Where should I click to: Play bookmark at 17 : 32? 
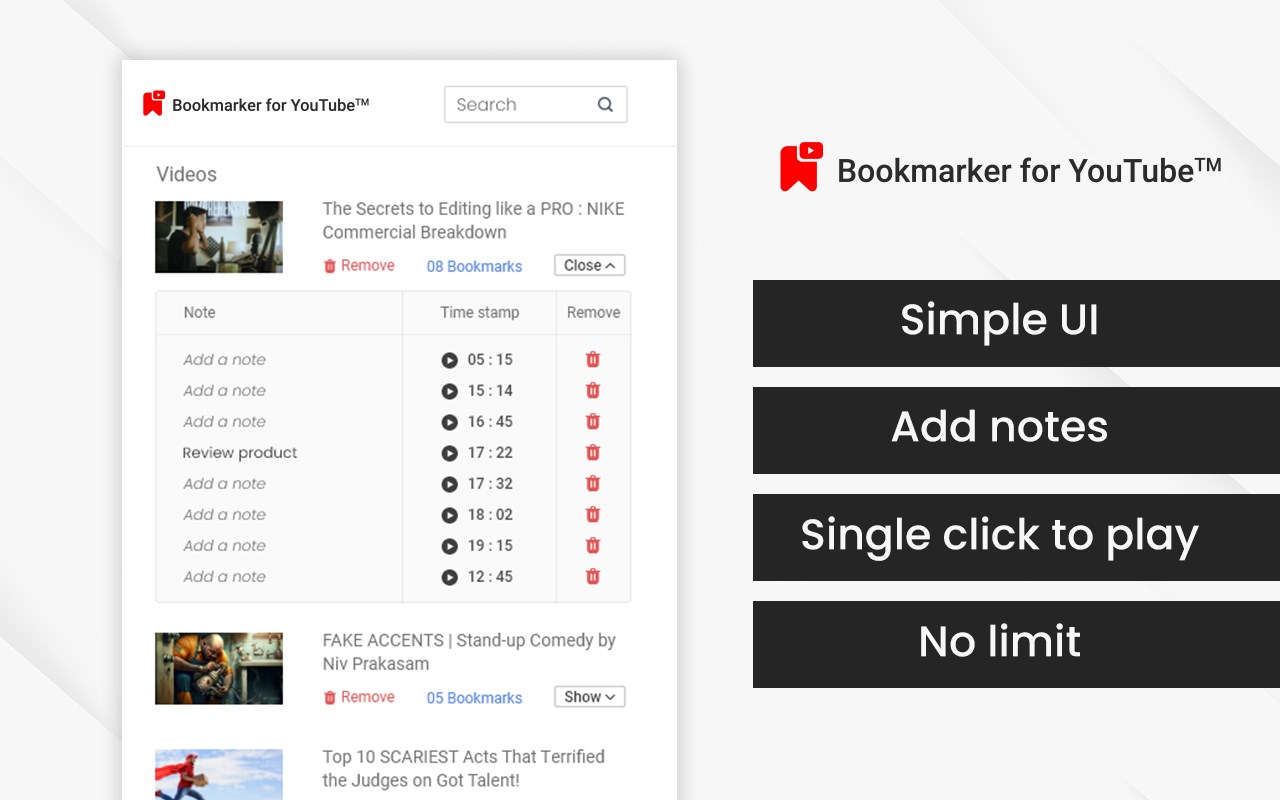(450, 484)
